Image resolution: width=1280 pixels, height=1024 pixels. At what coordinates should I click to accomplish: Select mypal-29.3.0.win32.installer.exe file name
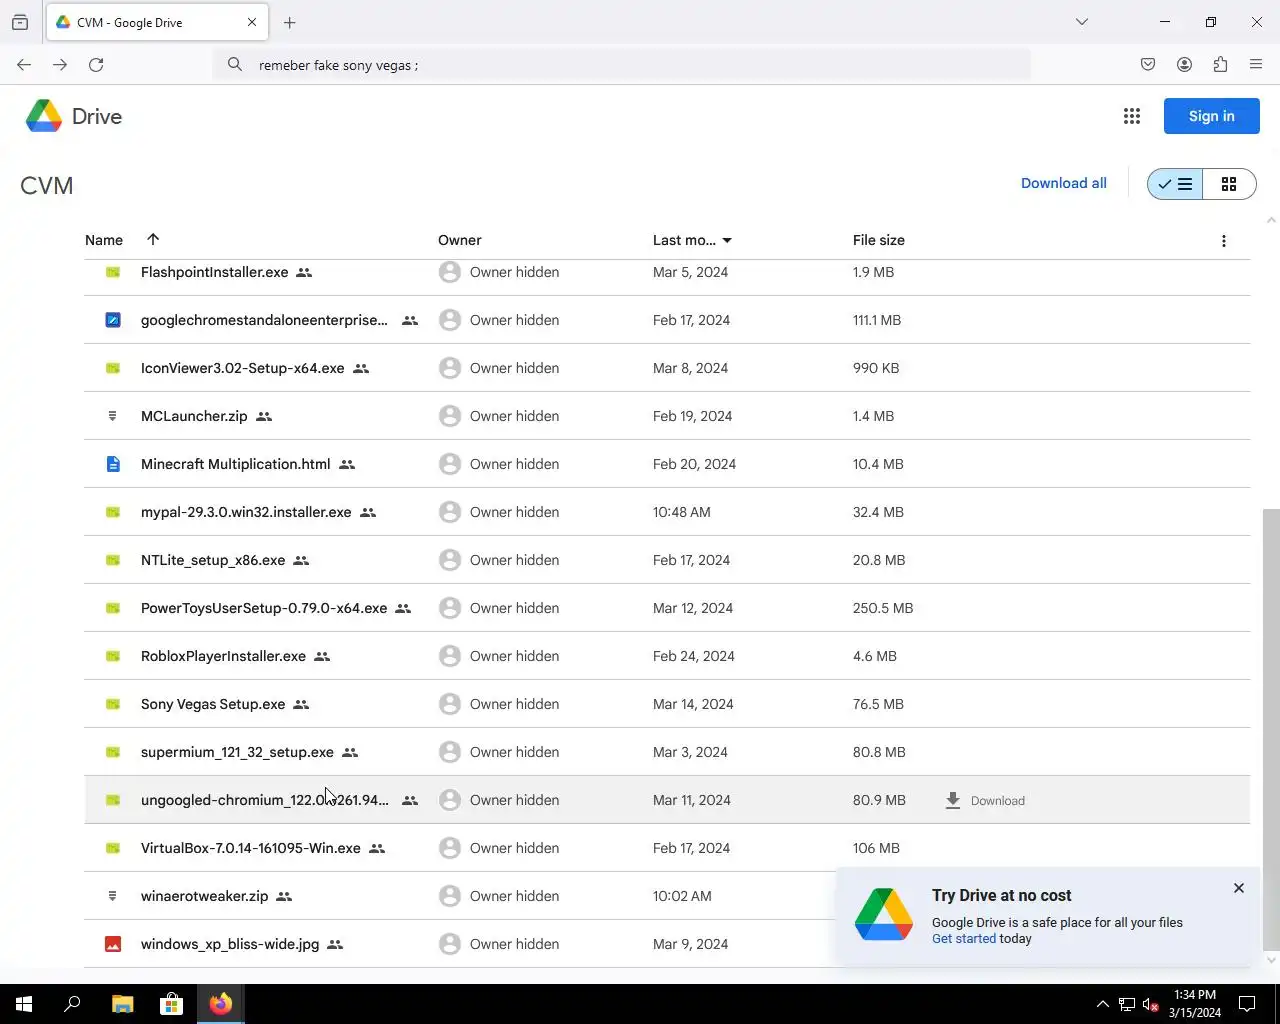(x=246, y=512)
